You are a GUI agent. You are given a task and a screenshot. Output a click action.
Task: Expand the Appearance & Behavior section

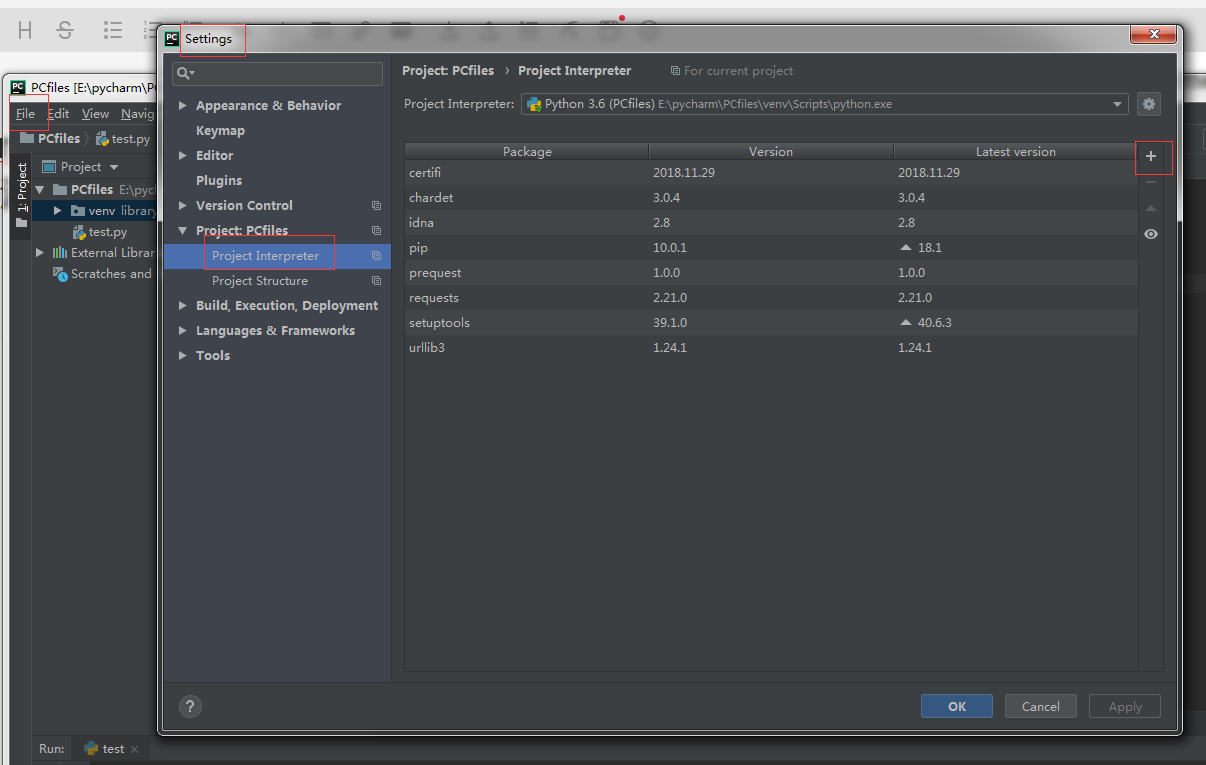tap(183, 105)
